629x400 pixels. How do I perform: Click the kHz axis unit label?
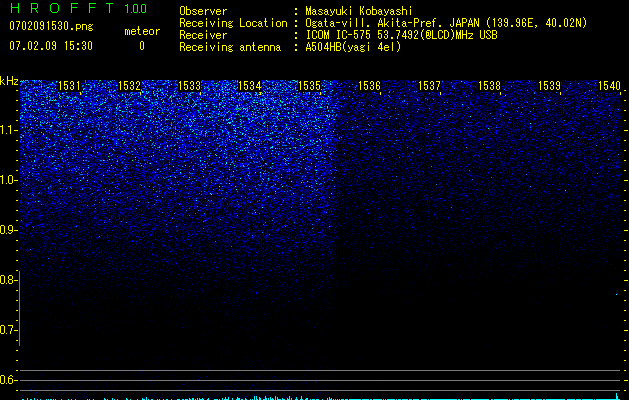(x=9, y=81)
